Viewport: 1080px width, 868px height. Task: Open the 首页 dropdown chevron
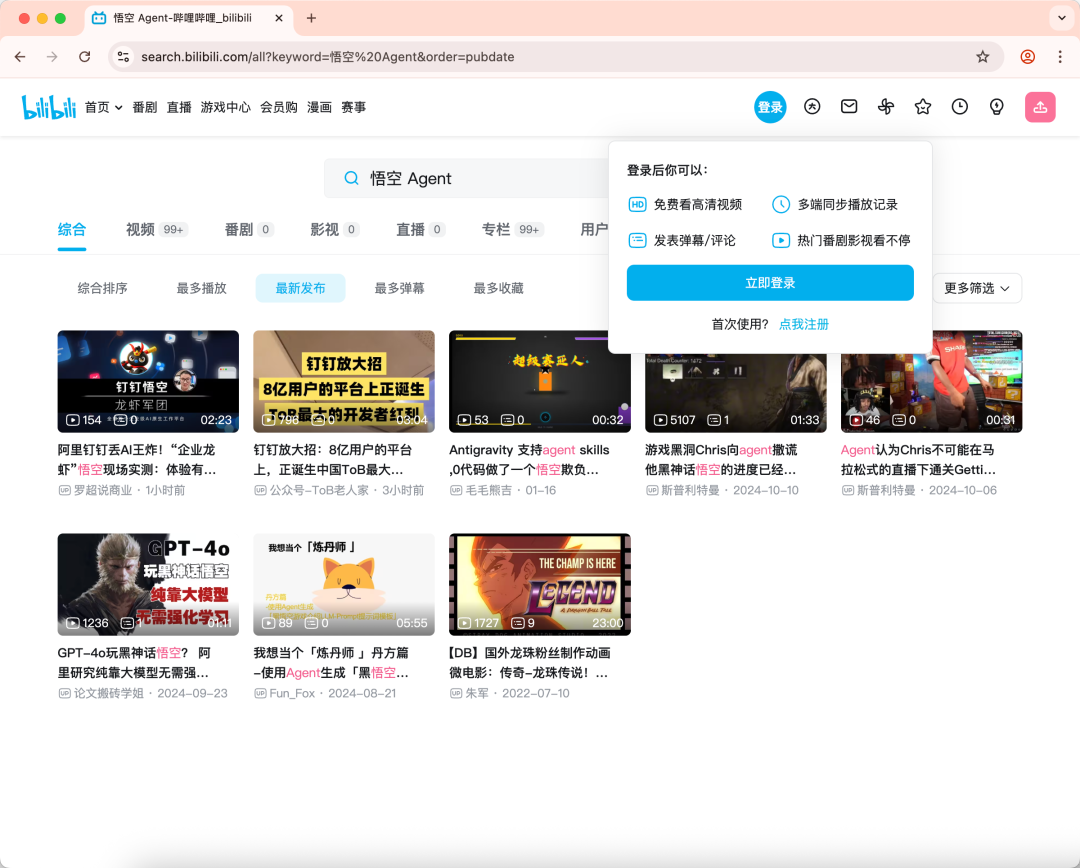tap(119, 106)
